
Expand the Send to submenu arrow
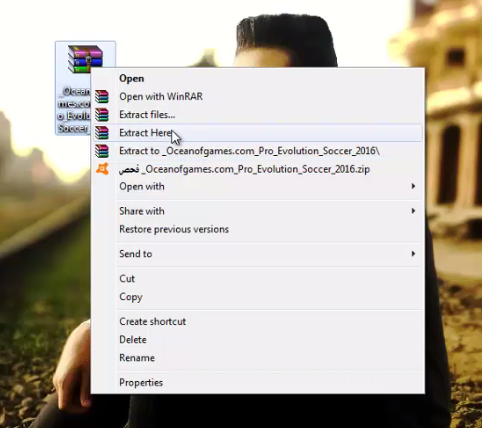413,254
